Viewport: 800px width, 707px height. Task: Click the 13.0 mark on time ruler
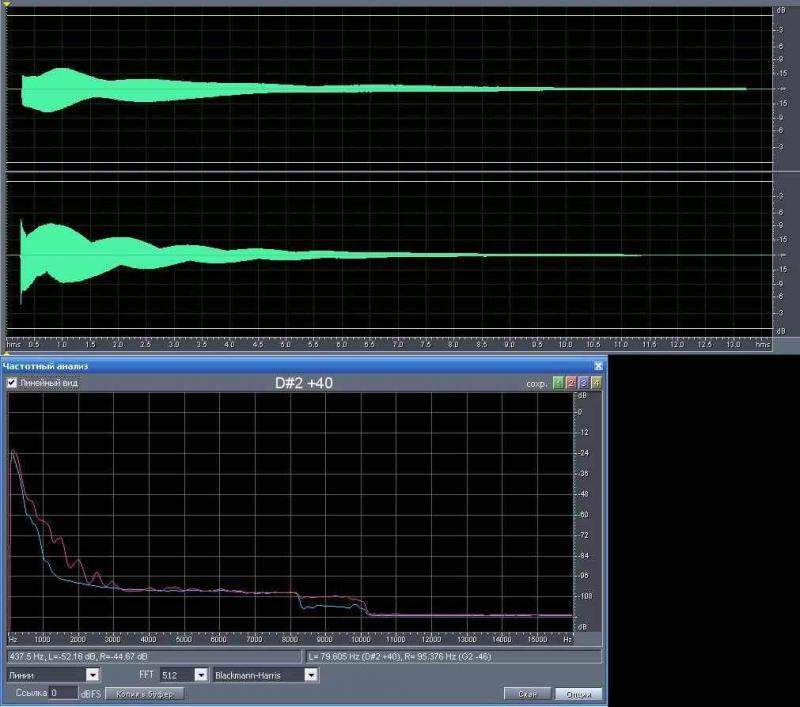click(733, 345)
